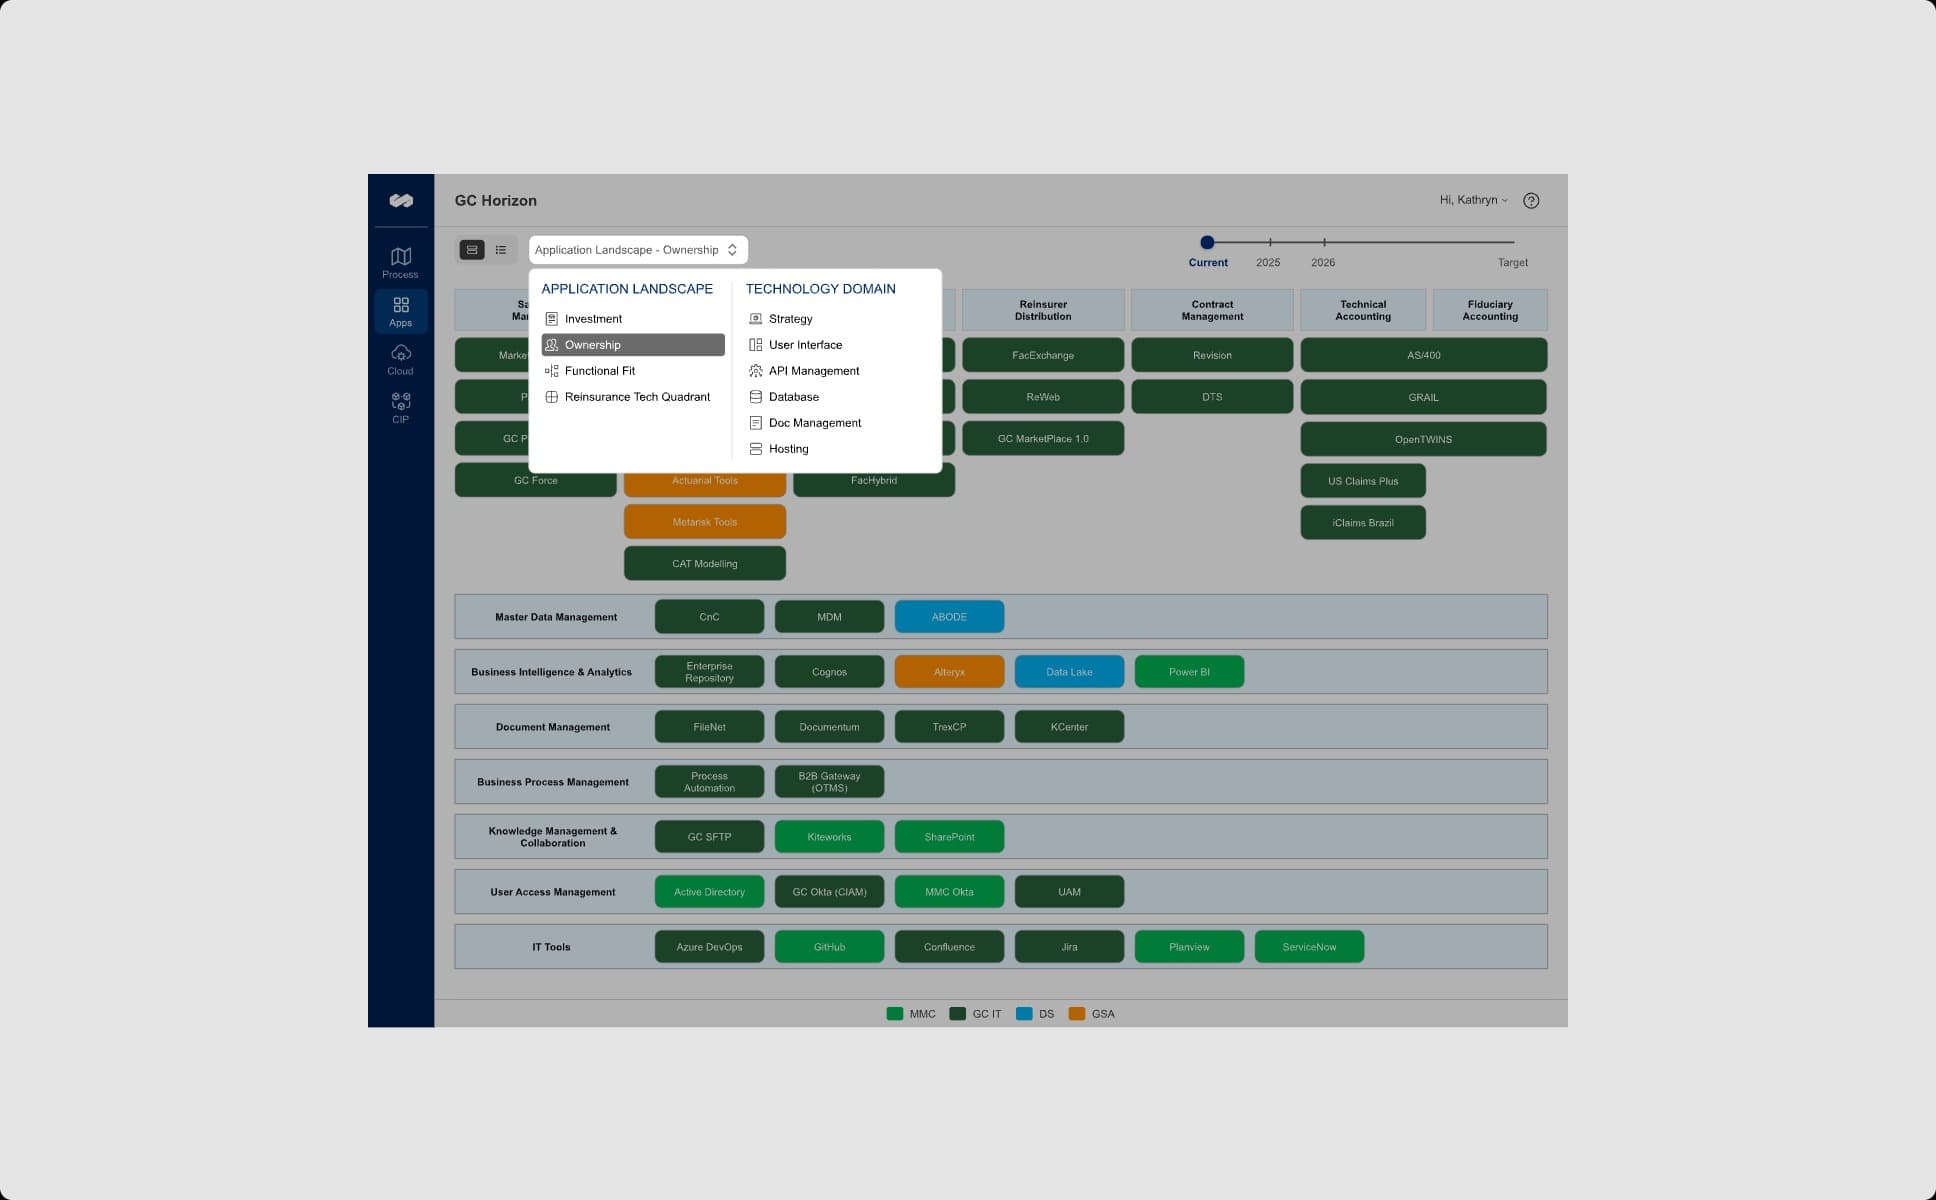Click the Strategy option icon
Image resolution: width=1936 pixels, height=1200 pixels.
[x=756, y=319]
